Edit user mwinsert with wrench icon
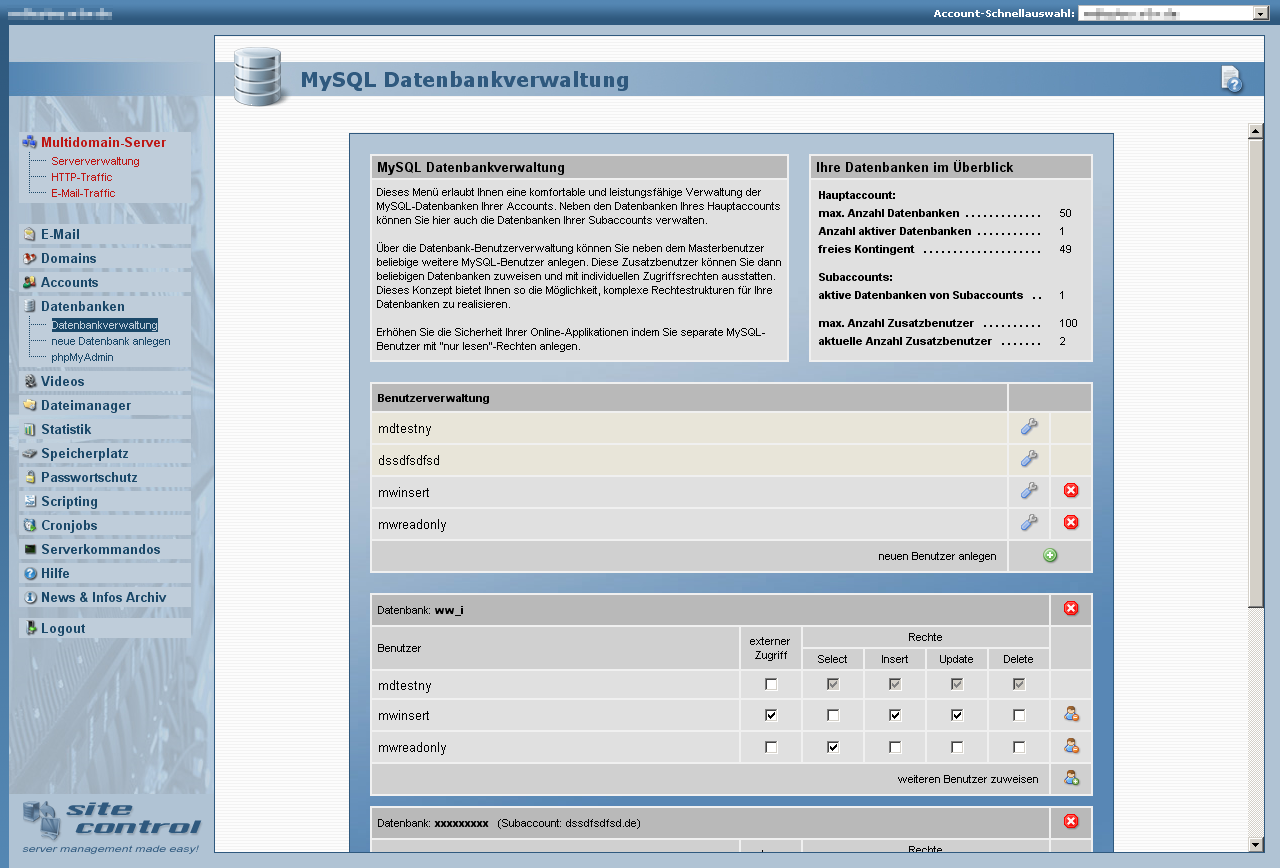Image resolution: width=1280 pixels, height=868 pixels. [1029, 491]
